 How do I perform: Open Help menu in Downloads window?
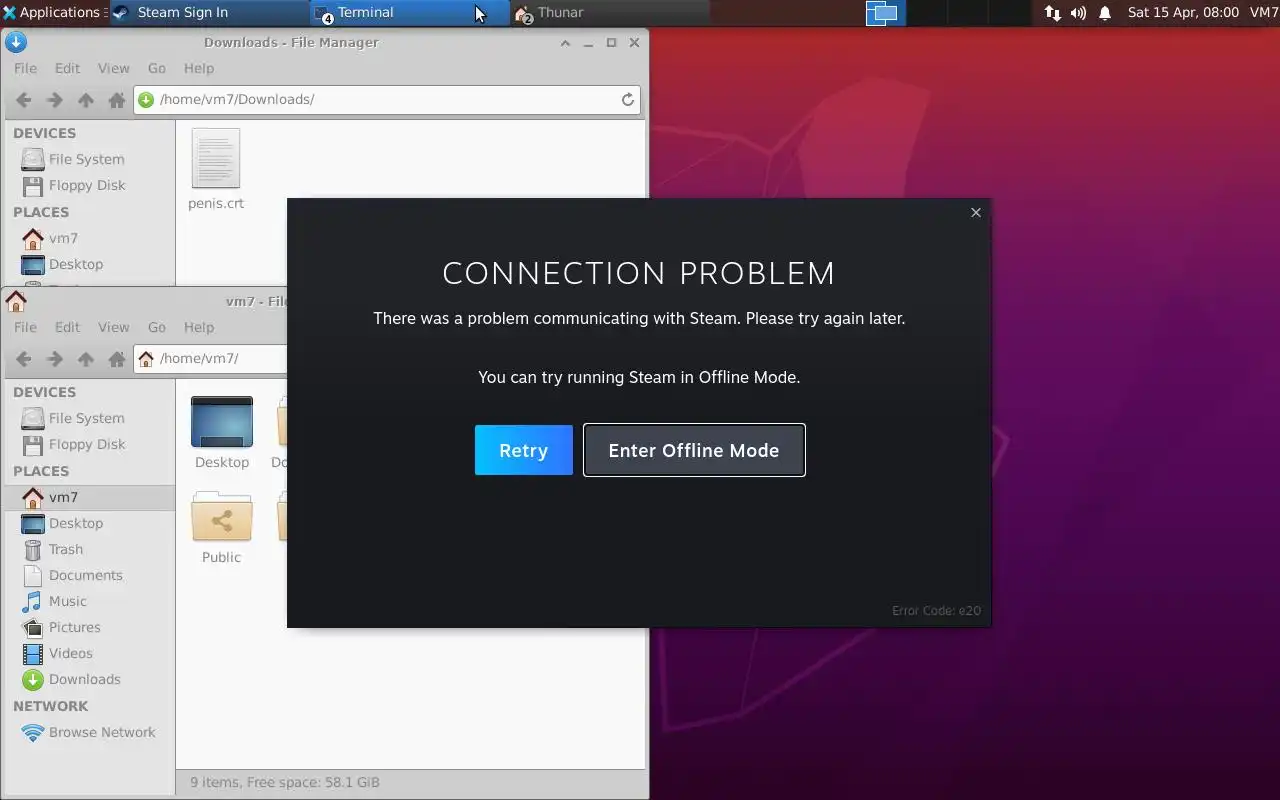[199, 68]
